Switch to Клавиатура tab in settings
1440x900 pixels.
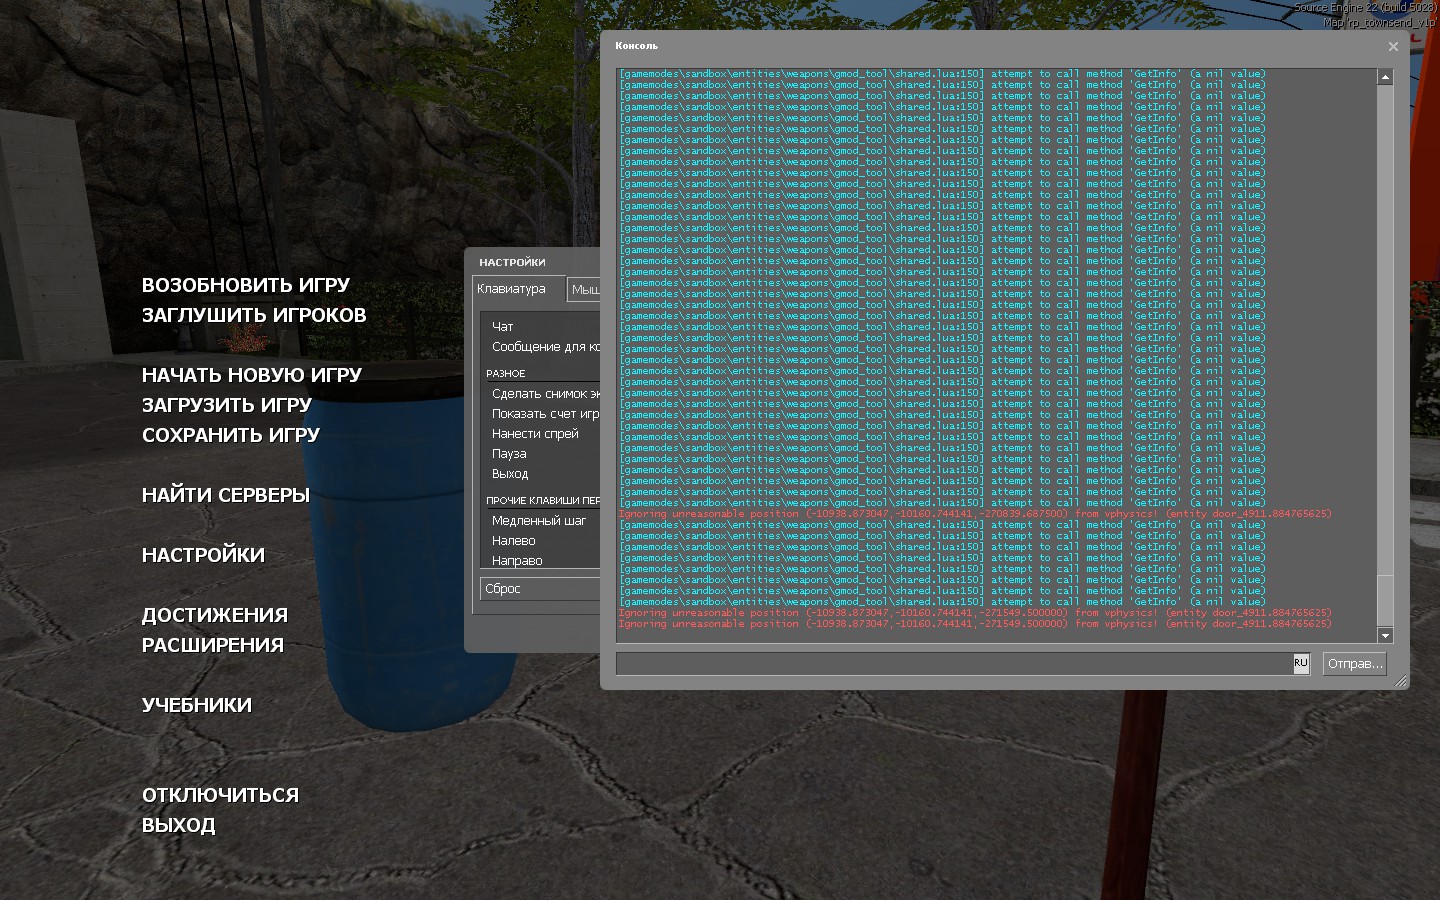click(518, 289)
